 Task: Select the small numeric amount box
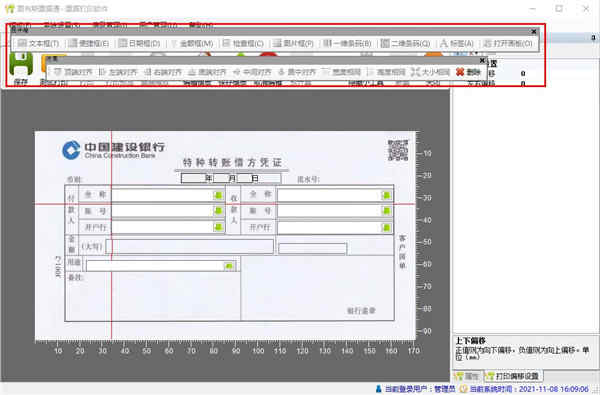(313, 248)
